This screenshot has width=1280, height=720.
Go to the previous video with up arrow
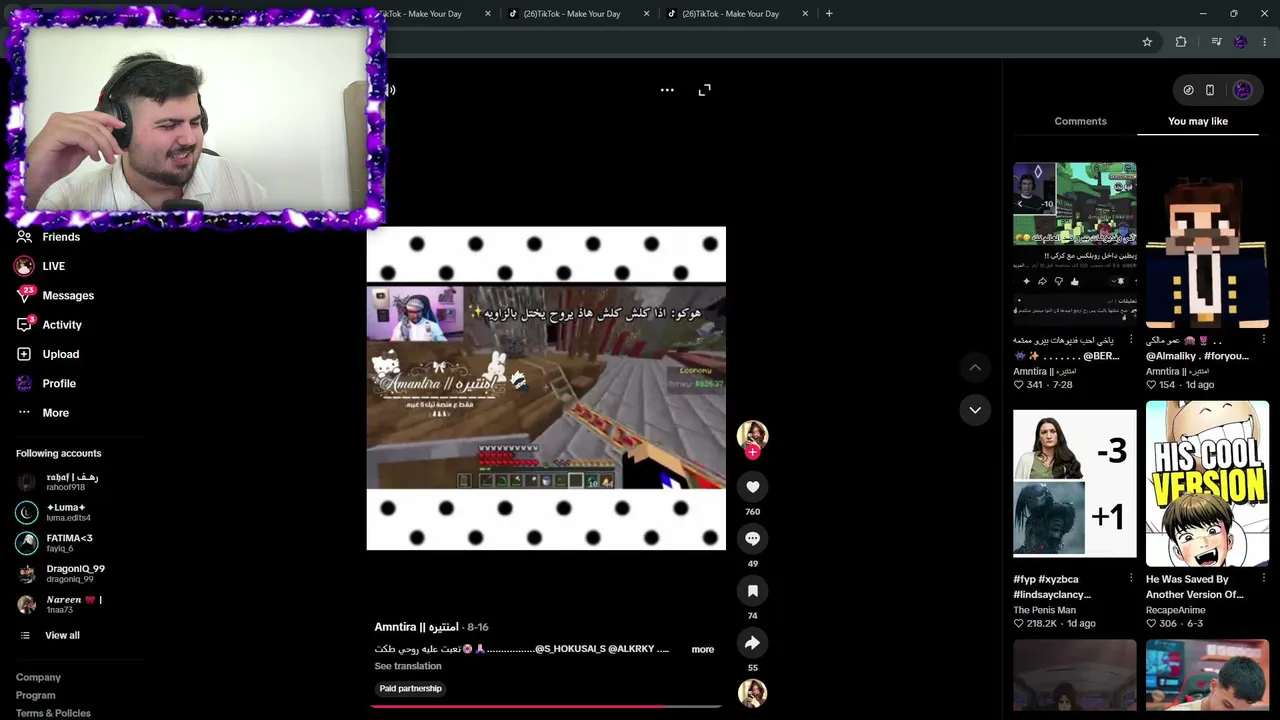(x=975, y=368)
